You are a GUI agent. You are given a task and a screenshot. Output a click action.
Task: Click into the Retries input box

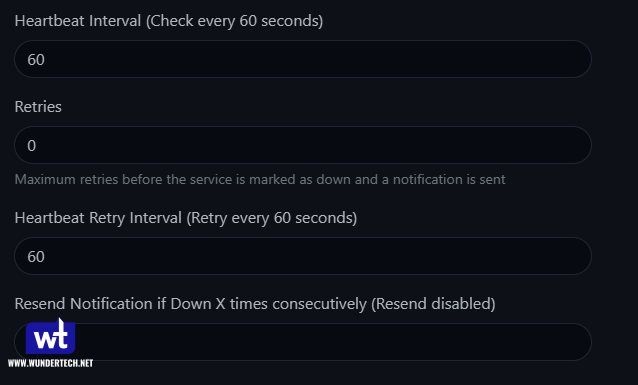(303, 145)
